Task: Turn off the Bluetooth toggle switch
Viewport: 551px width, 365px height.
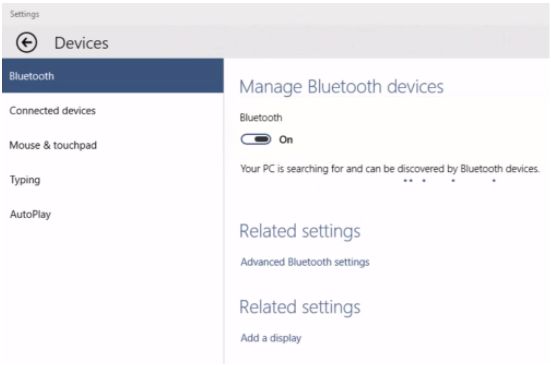Action: [256, 139]
